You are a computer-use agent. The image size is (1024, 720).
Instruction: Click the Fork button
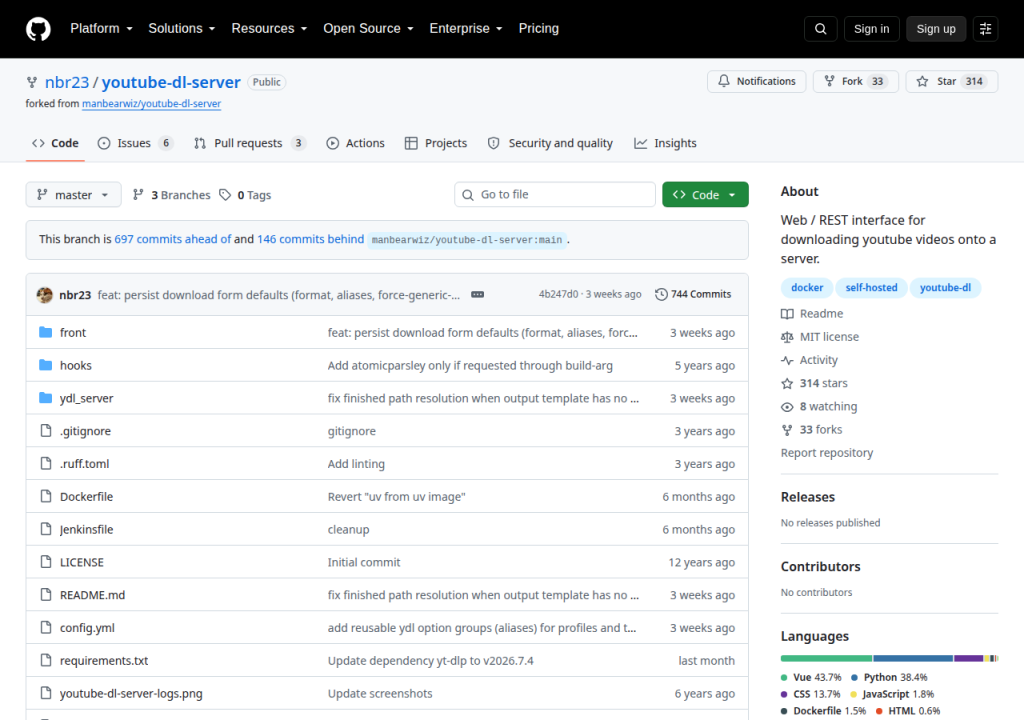(x=856, y=81)
